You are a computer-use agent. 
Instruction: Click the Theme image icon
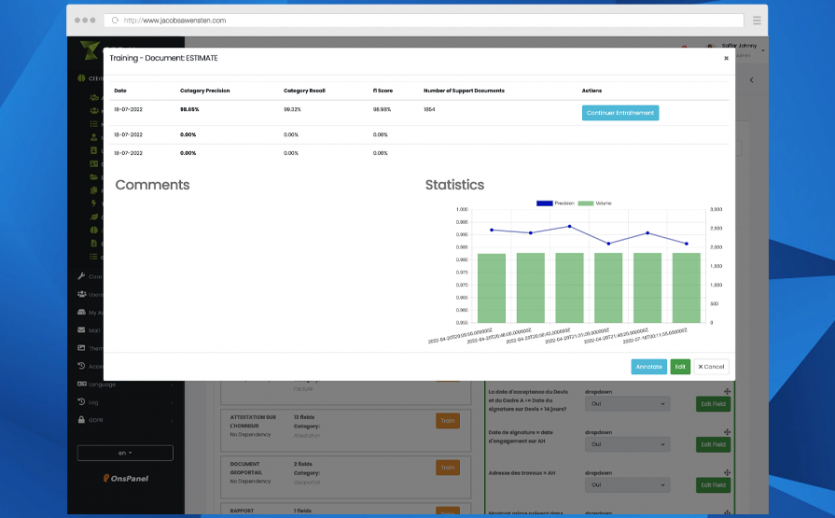coord(81,348)
